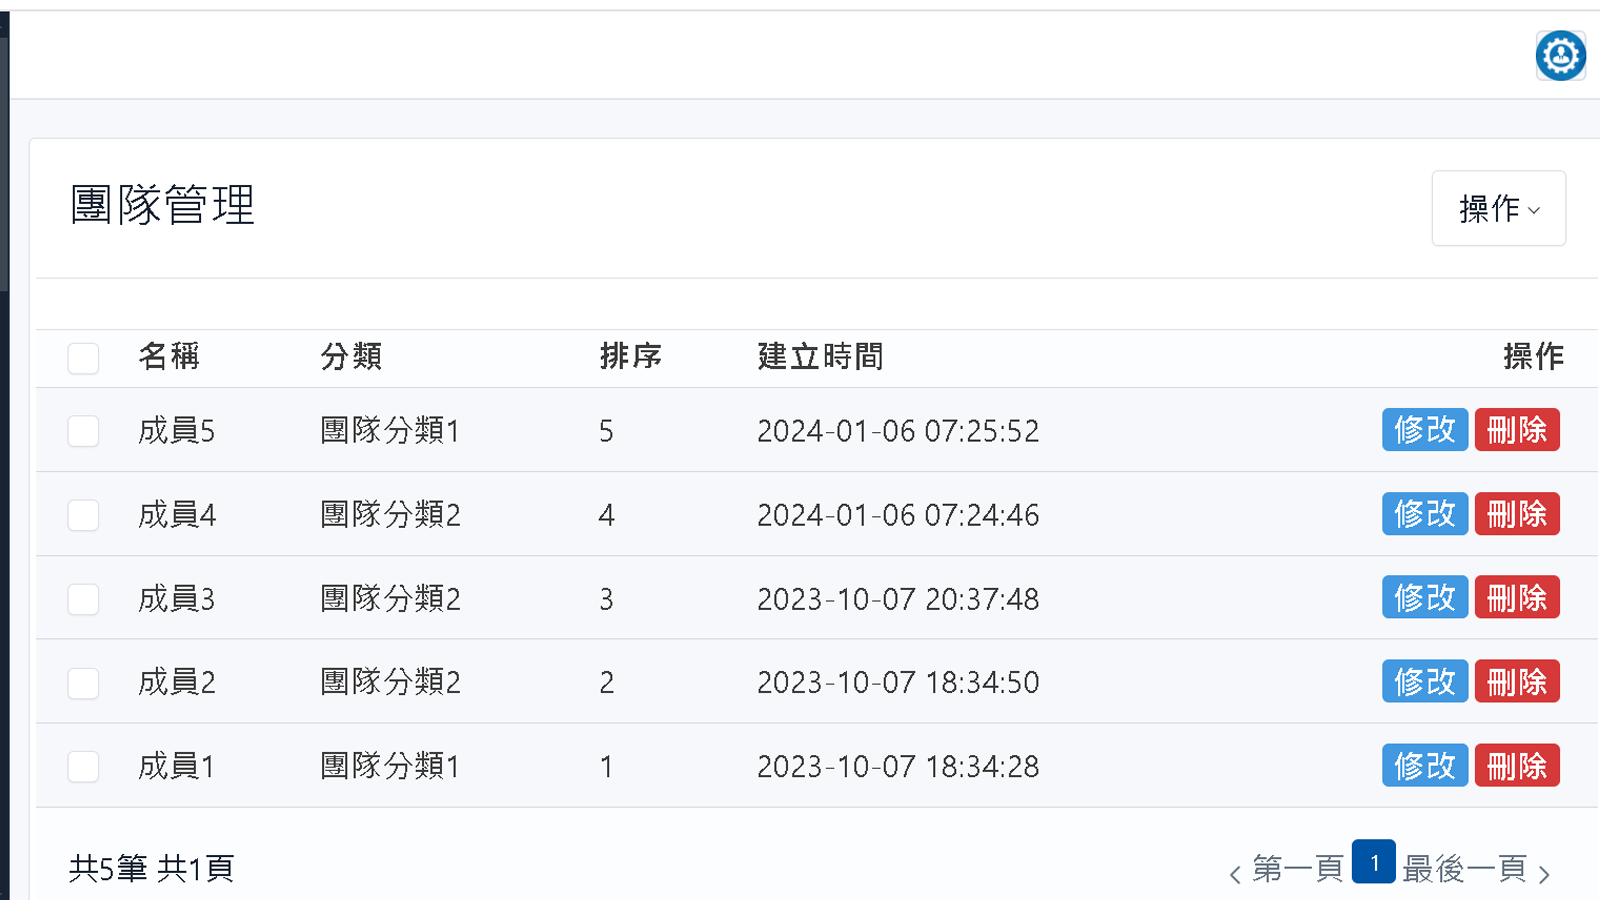Click the name cell 成員4
This screenshot has width=1600, height=900.
[177, 515]
